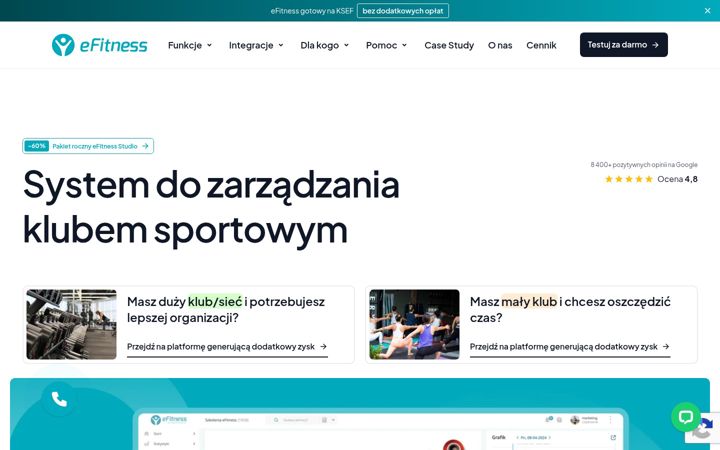Click the 'System do zarządzania klubem sportowym' heading
Screen dimensions: 720x450
pyautogui.click(x=211, y=207)
